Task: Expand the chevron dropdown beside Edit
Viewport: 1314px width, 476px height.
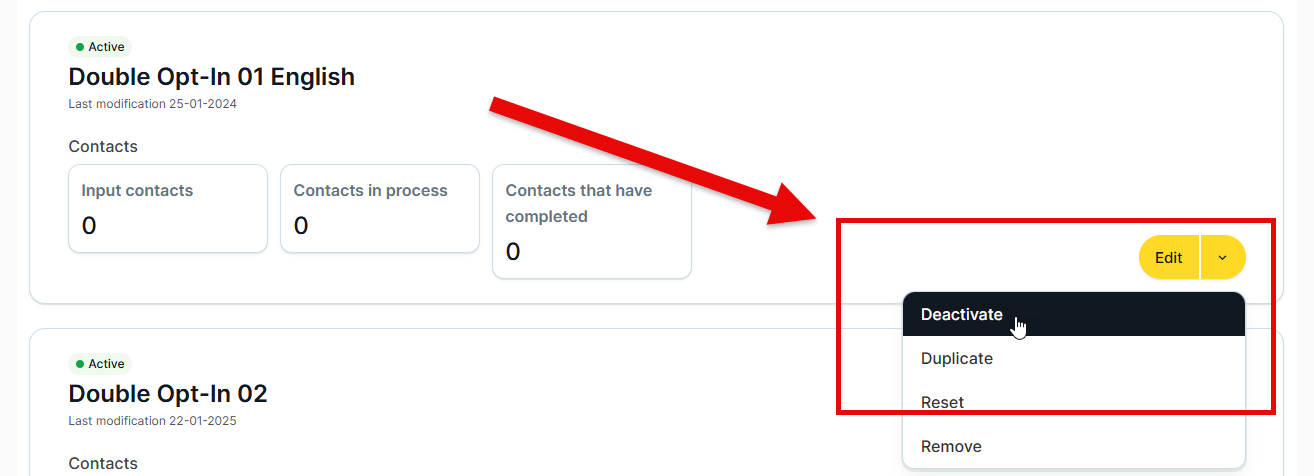Action: pos(1222,257)
